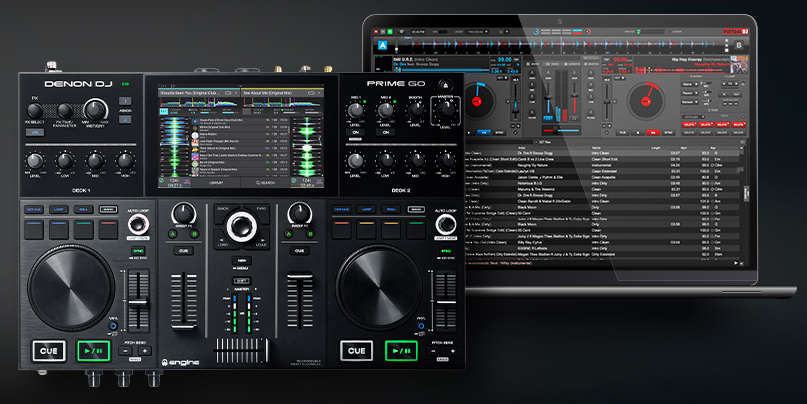The width and height of the screenshot is (807, 404).
Task: Click the SHIFT button in mixer section
Action: [241, 281]
